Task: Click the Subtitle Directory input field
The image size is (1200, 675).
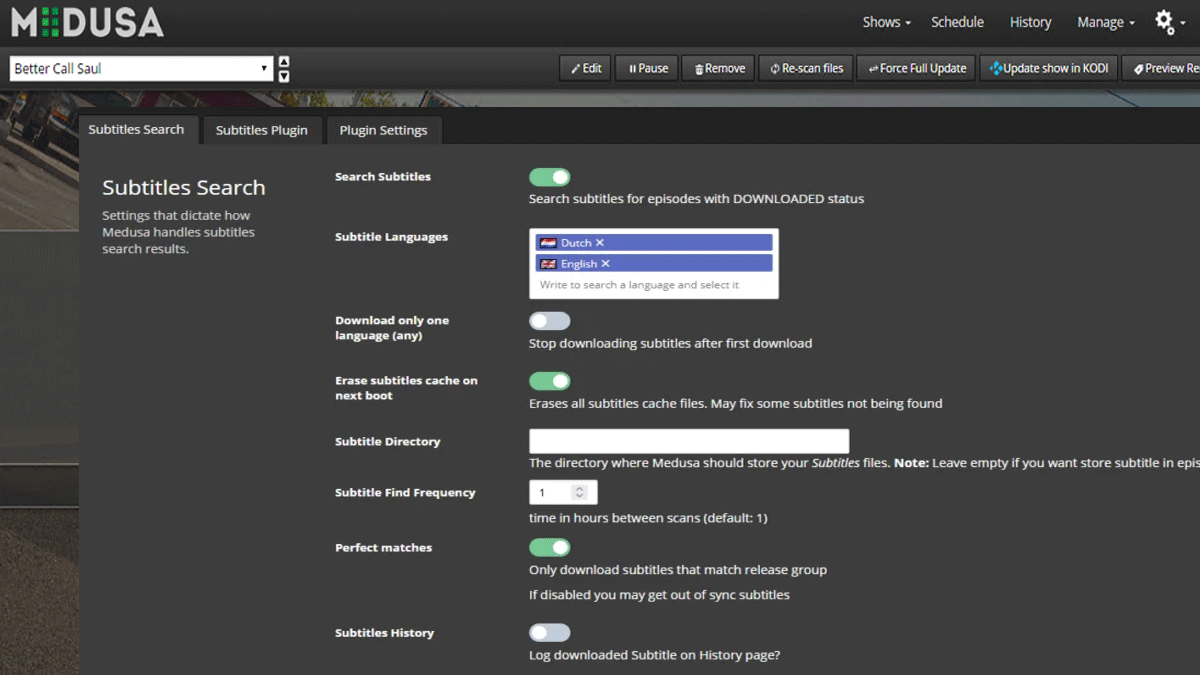Action: coord(688,441)
